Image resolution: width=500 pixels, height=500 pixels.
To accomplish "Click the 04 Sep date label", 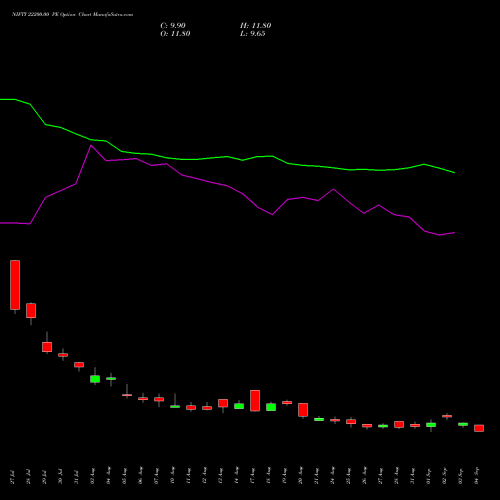I will 477,476.
